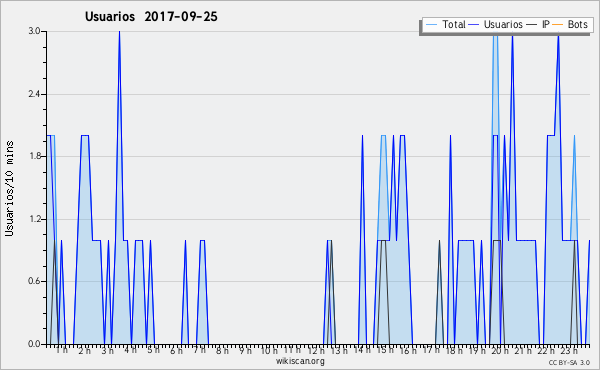The height and width of the screenshot is (370, 600).
Task: Click the 3.0 y-axis value
Action: (34, 31)
